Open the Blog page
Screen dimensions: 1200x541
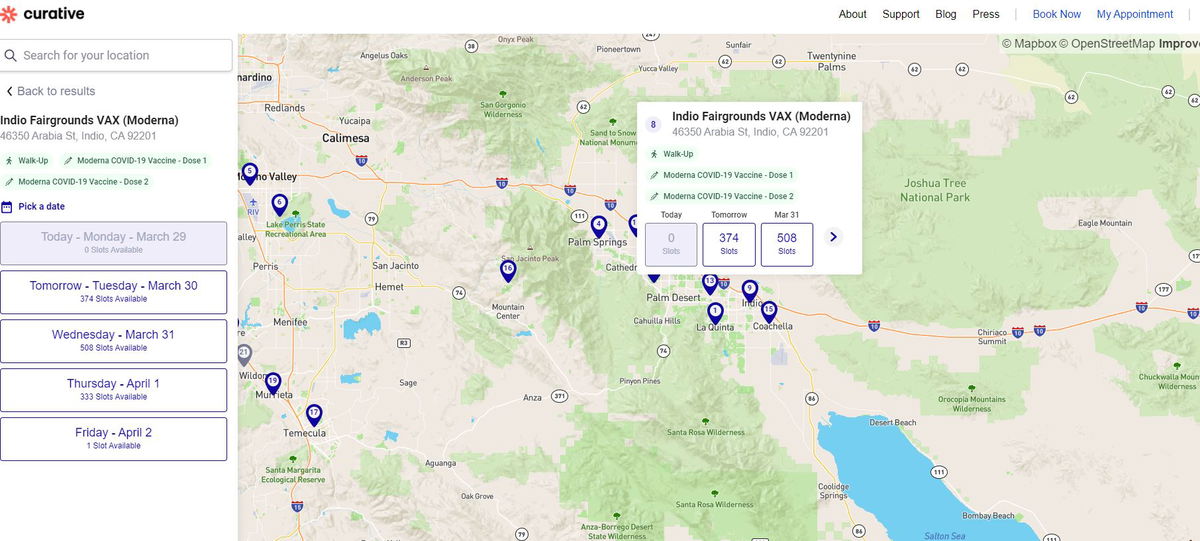tap(946, 14)
